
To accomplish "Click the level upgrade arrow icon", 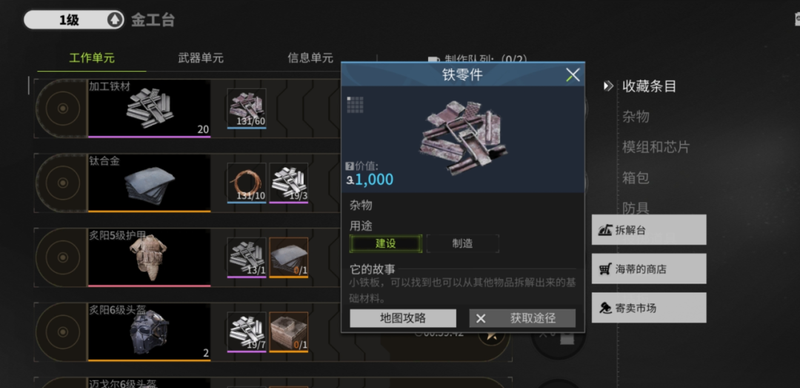I will coord(115,20).
